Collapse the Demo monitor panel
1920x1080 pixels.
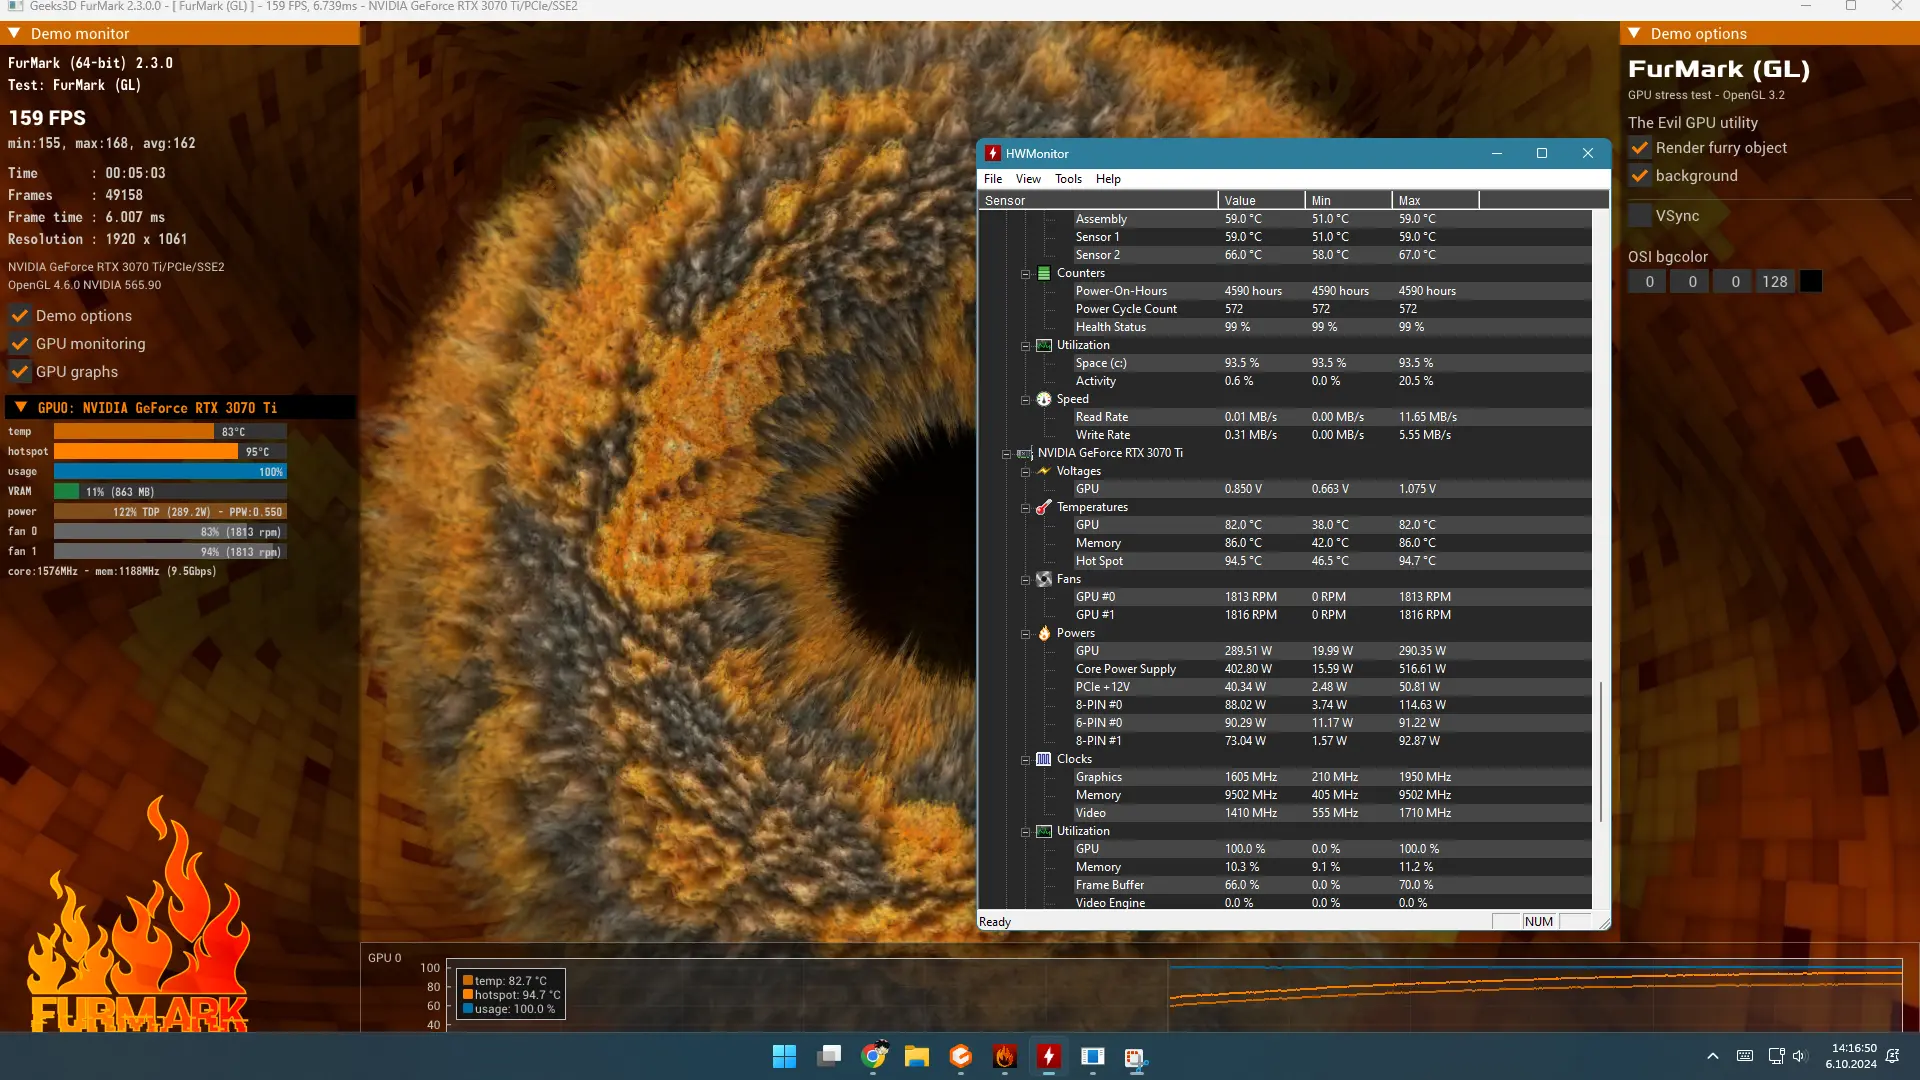click(14, 33)
